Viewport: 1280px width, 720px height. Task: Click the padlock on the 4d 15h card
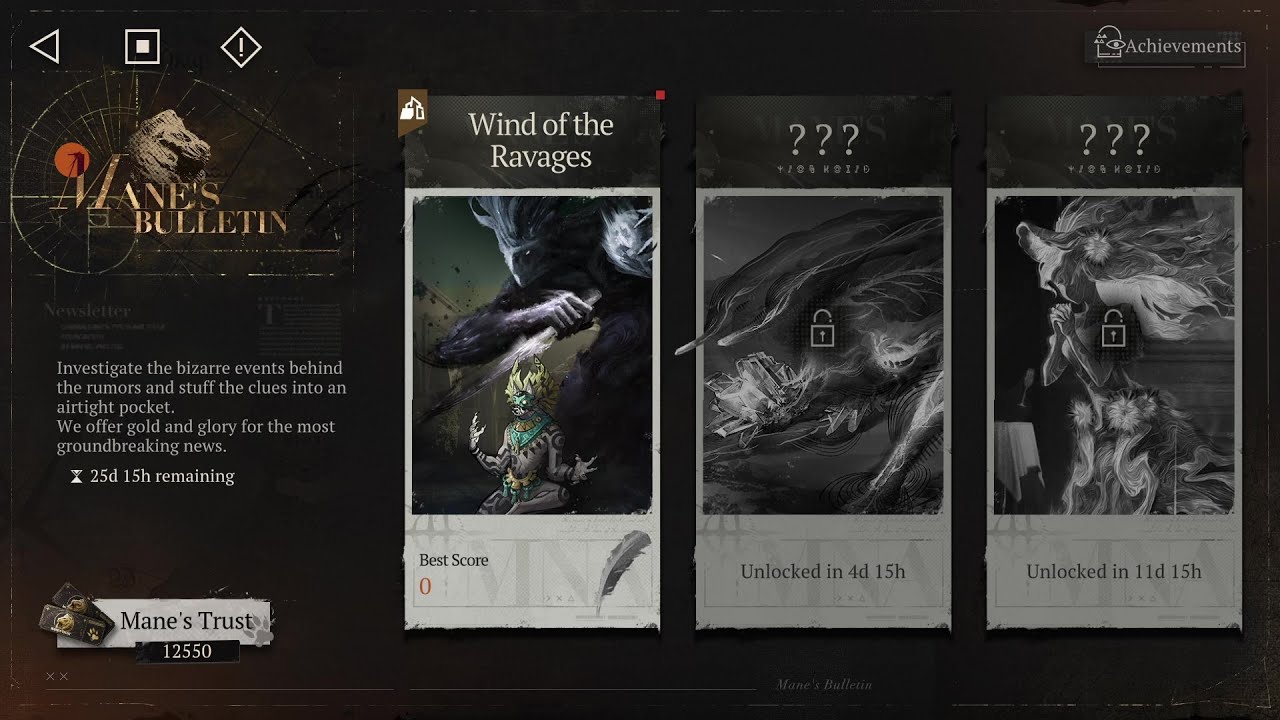[822, 328]
